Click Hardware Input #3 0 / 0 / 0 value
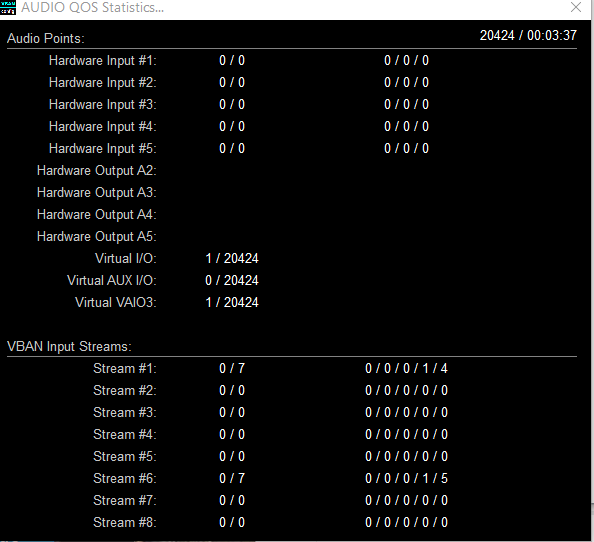 (x=406, y=105)
